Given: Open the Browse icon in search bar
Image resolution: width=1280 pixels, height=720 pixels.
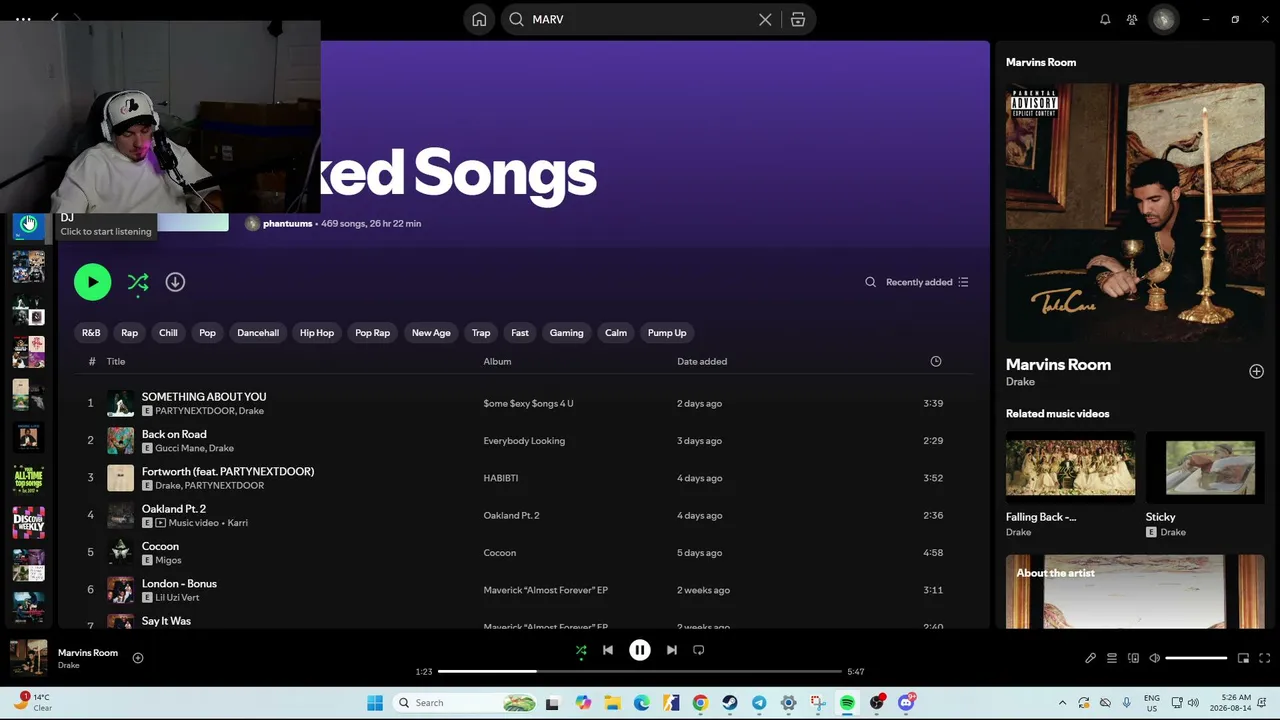Looking at the screenshot, I should tap(798, 19).
